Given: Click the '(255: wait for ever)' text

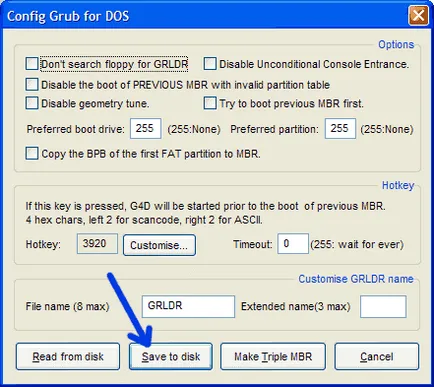Looking at the screenshot, I should [x=357, y=244].
